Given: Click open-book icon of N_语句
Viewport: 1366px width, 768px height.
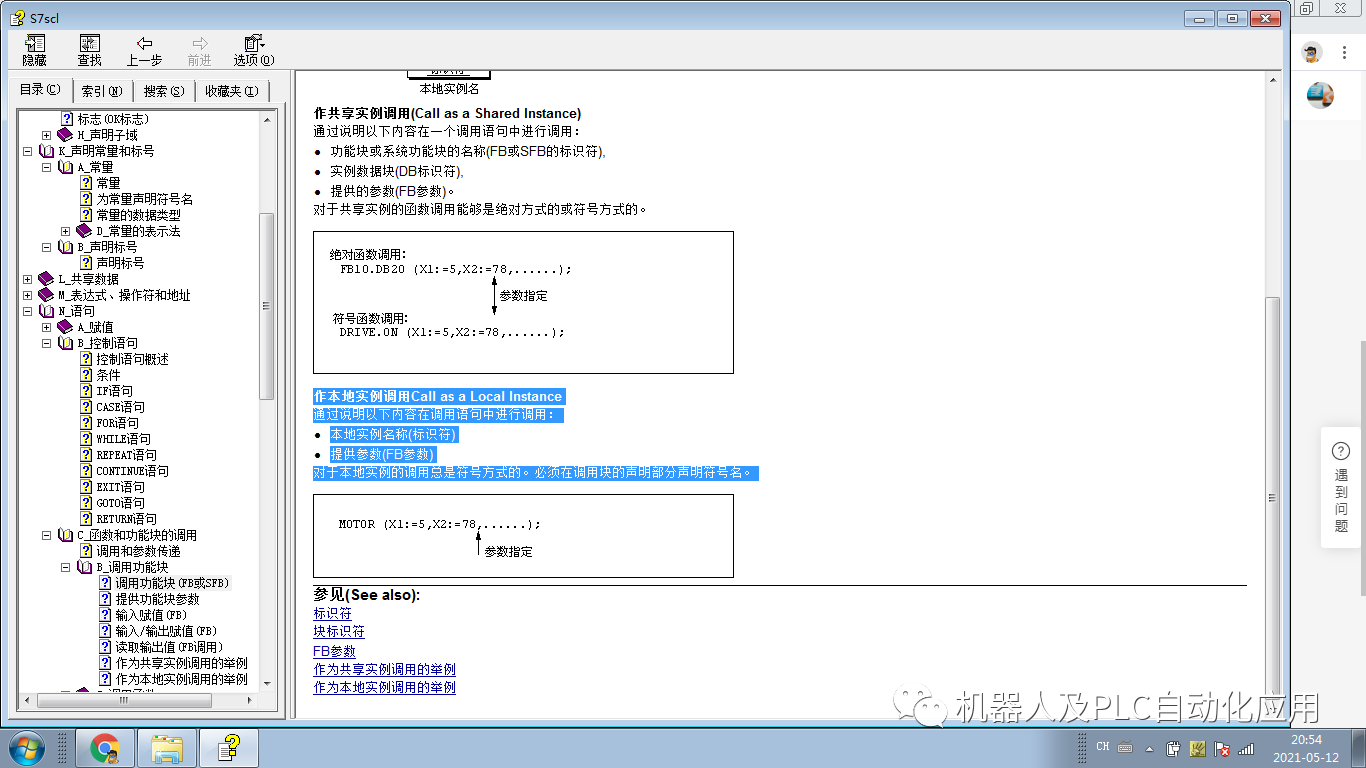Looking at the screenshot, I should tap(46, 311).
